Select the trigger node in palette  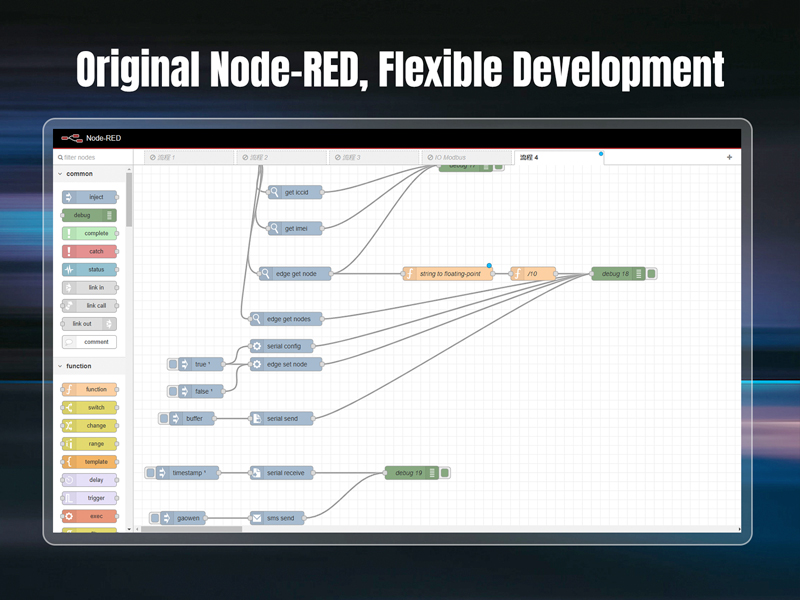click(x=90, y=498)
